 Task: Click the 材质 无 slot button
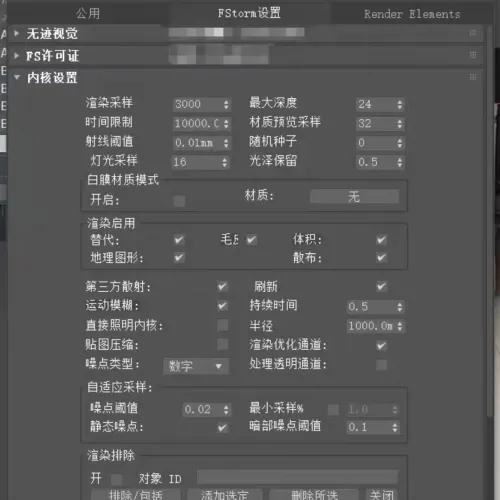(354, 196)
